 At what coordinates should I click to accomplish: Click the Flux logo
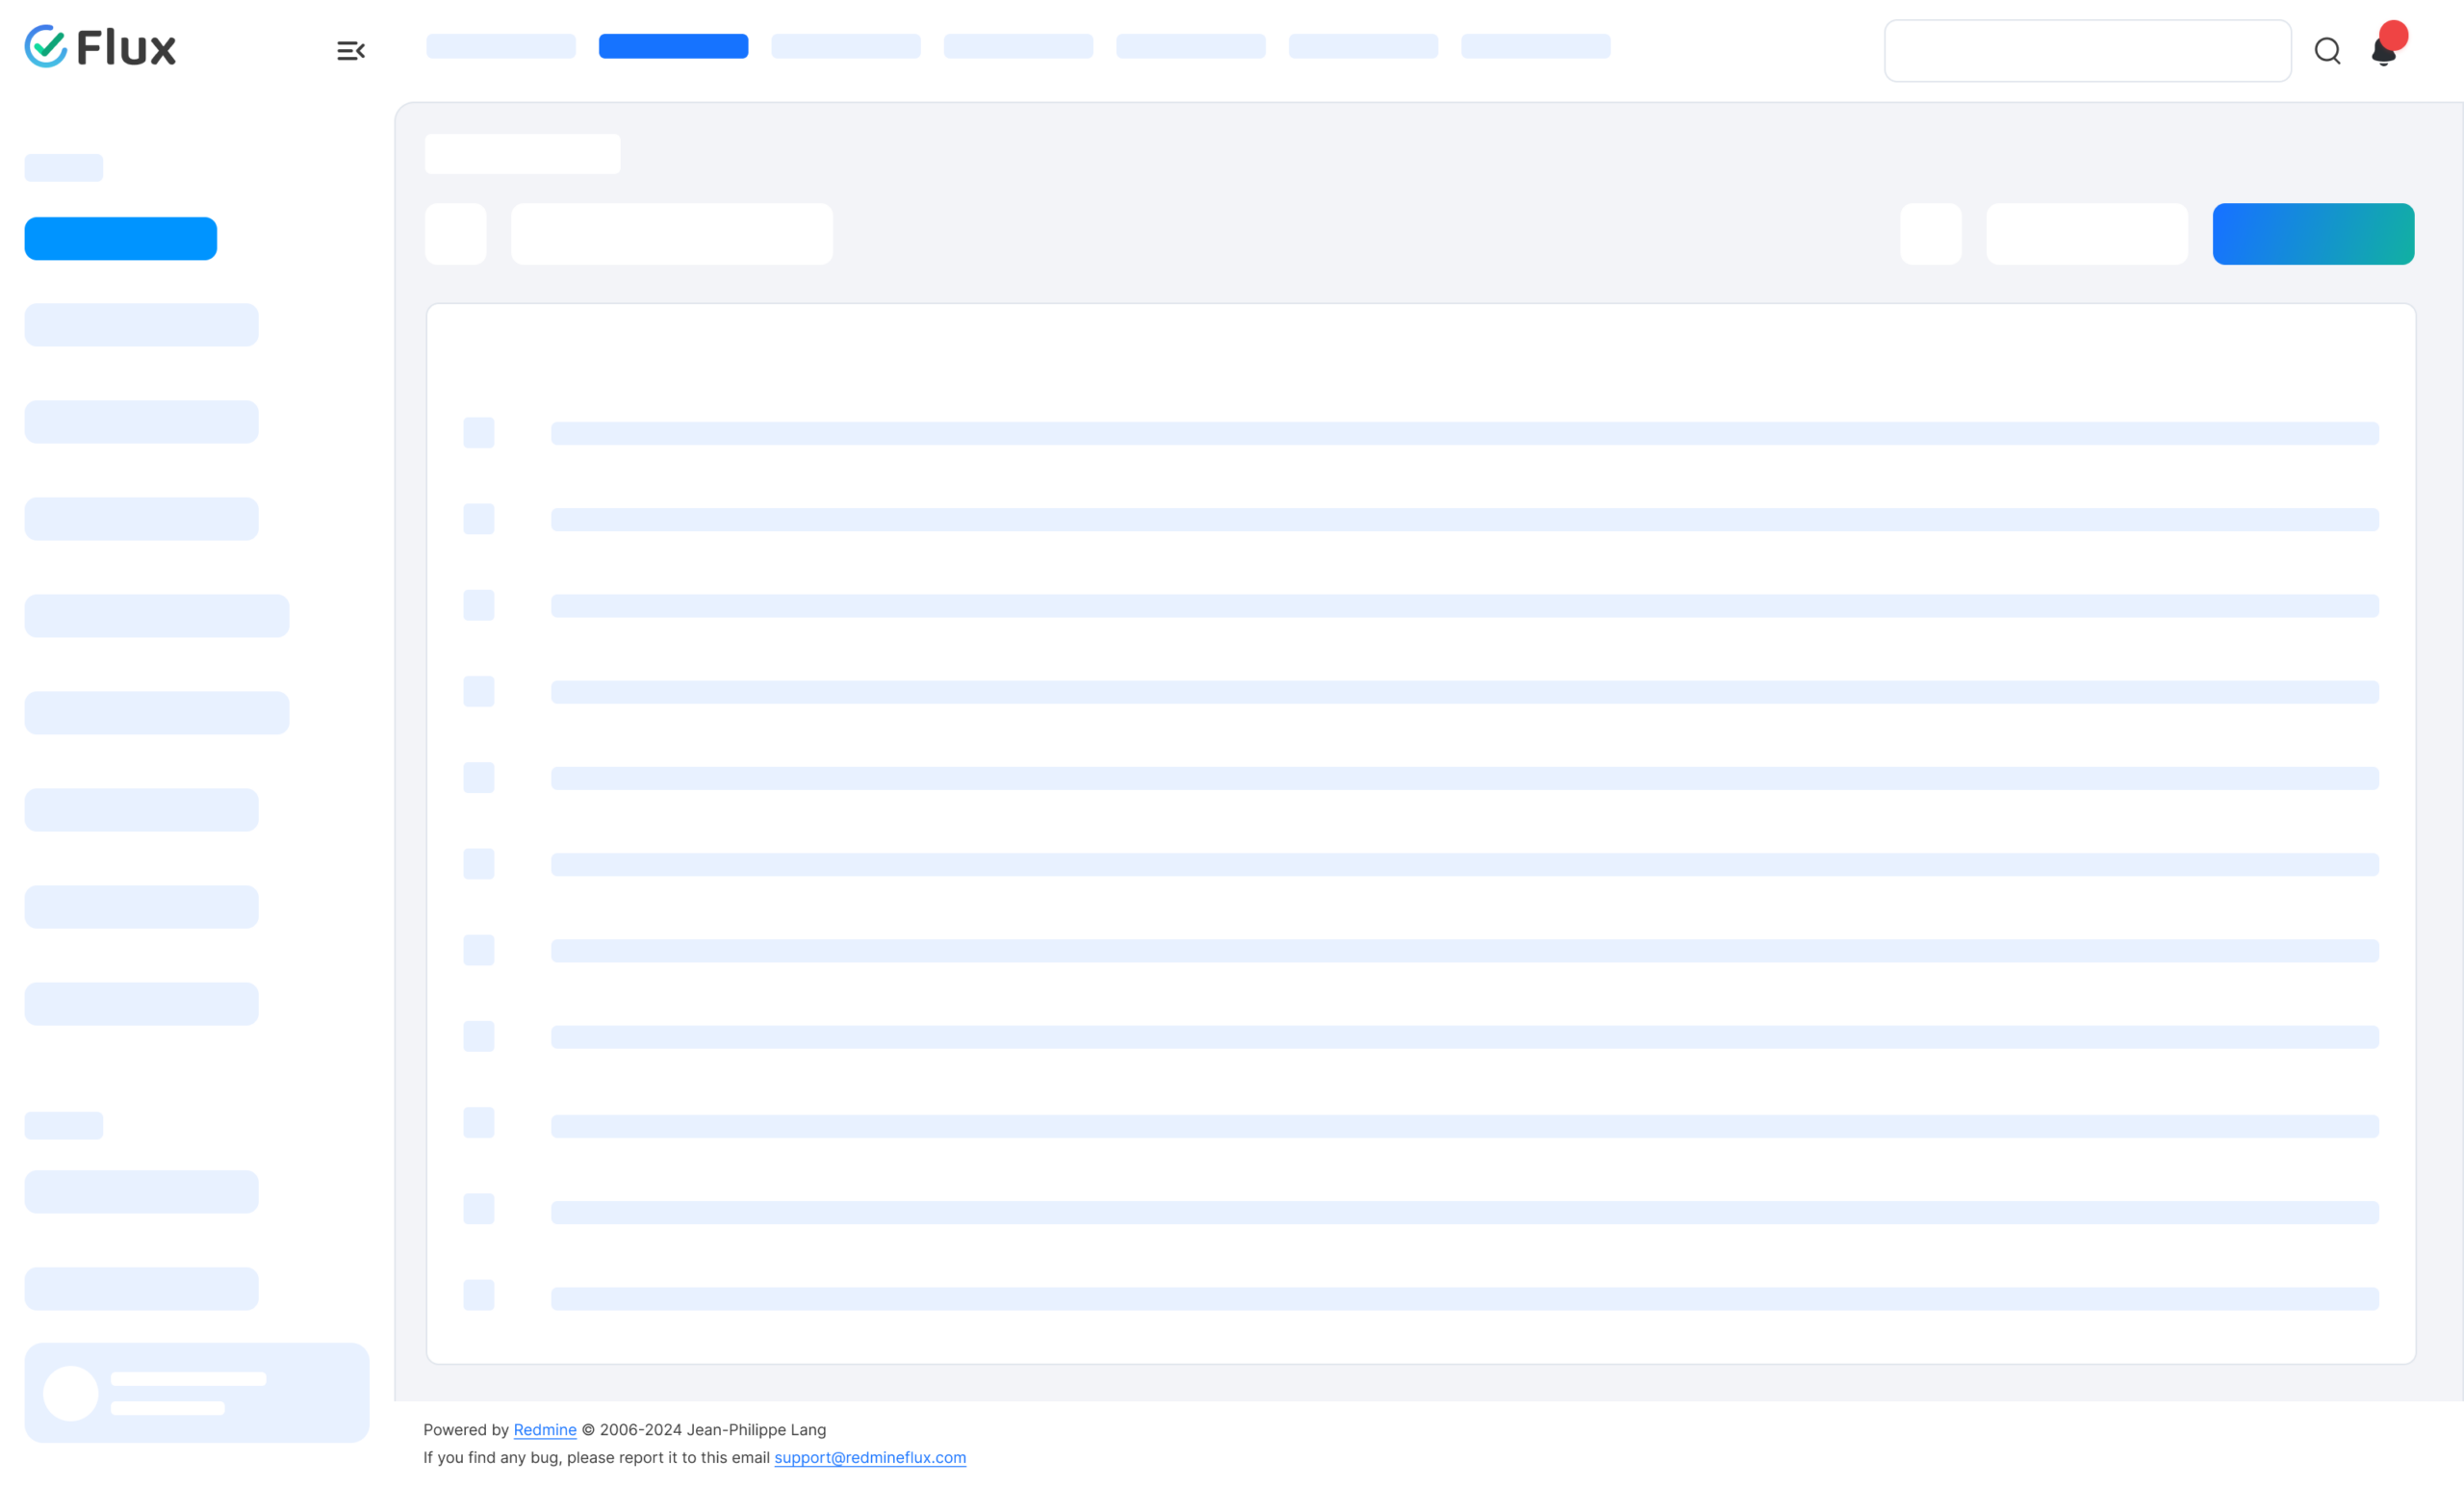coord(100,47)
